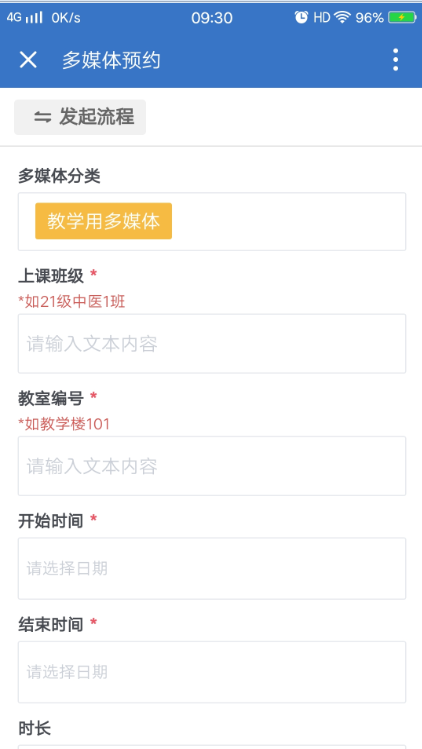Close the 多媒体预约 page with X icon
422x749 pixels.
point(28,60)
